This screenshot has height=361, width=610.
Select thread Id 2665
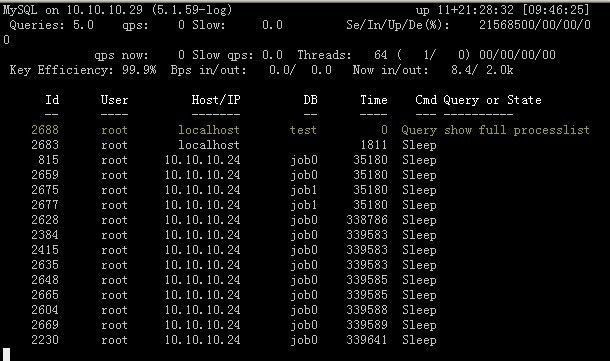(45, 295)
